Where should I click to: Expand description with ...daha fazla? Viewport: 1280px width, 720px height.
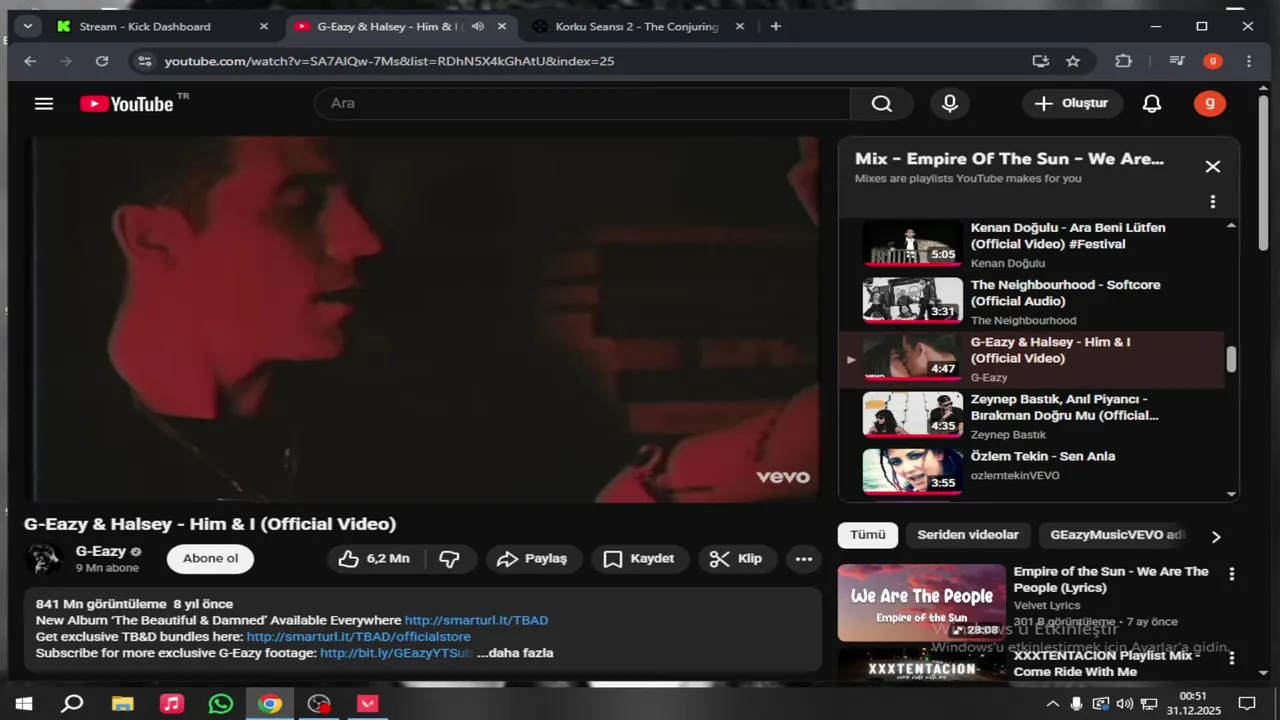point(515,653)
